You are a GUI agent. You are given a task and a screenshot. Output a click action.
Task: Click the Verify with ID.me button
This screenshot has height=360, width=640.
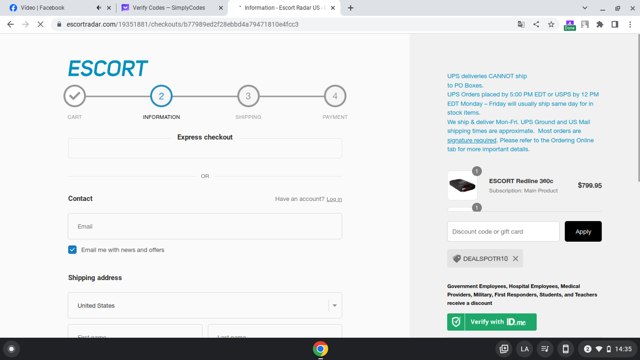(492, 322)
